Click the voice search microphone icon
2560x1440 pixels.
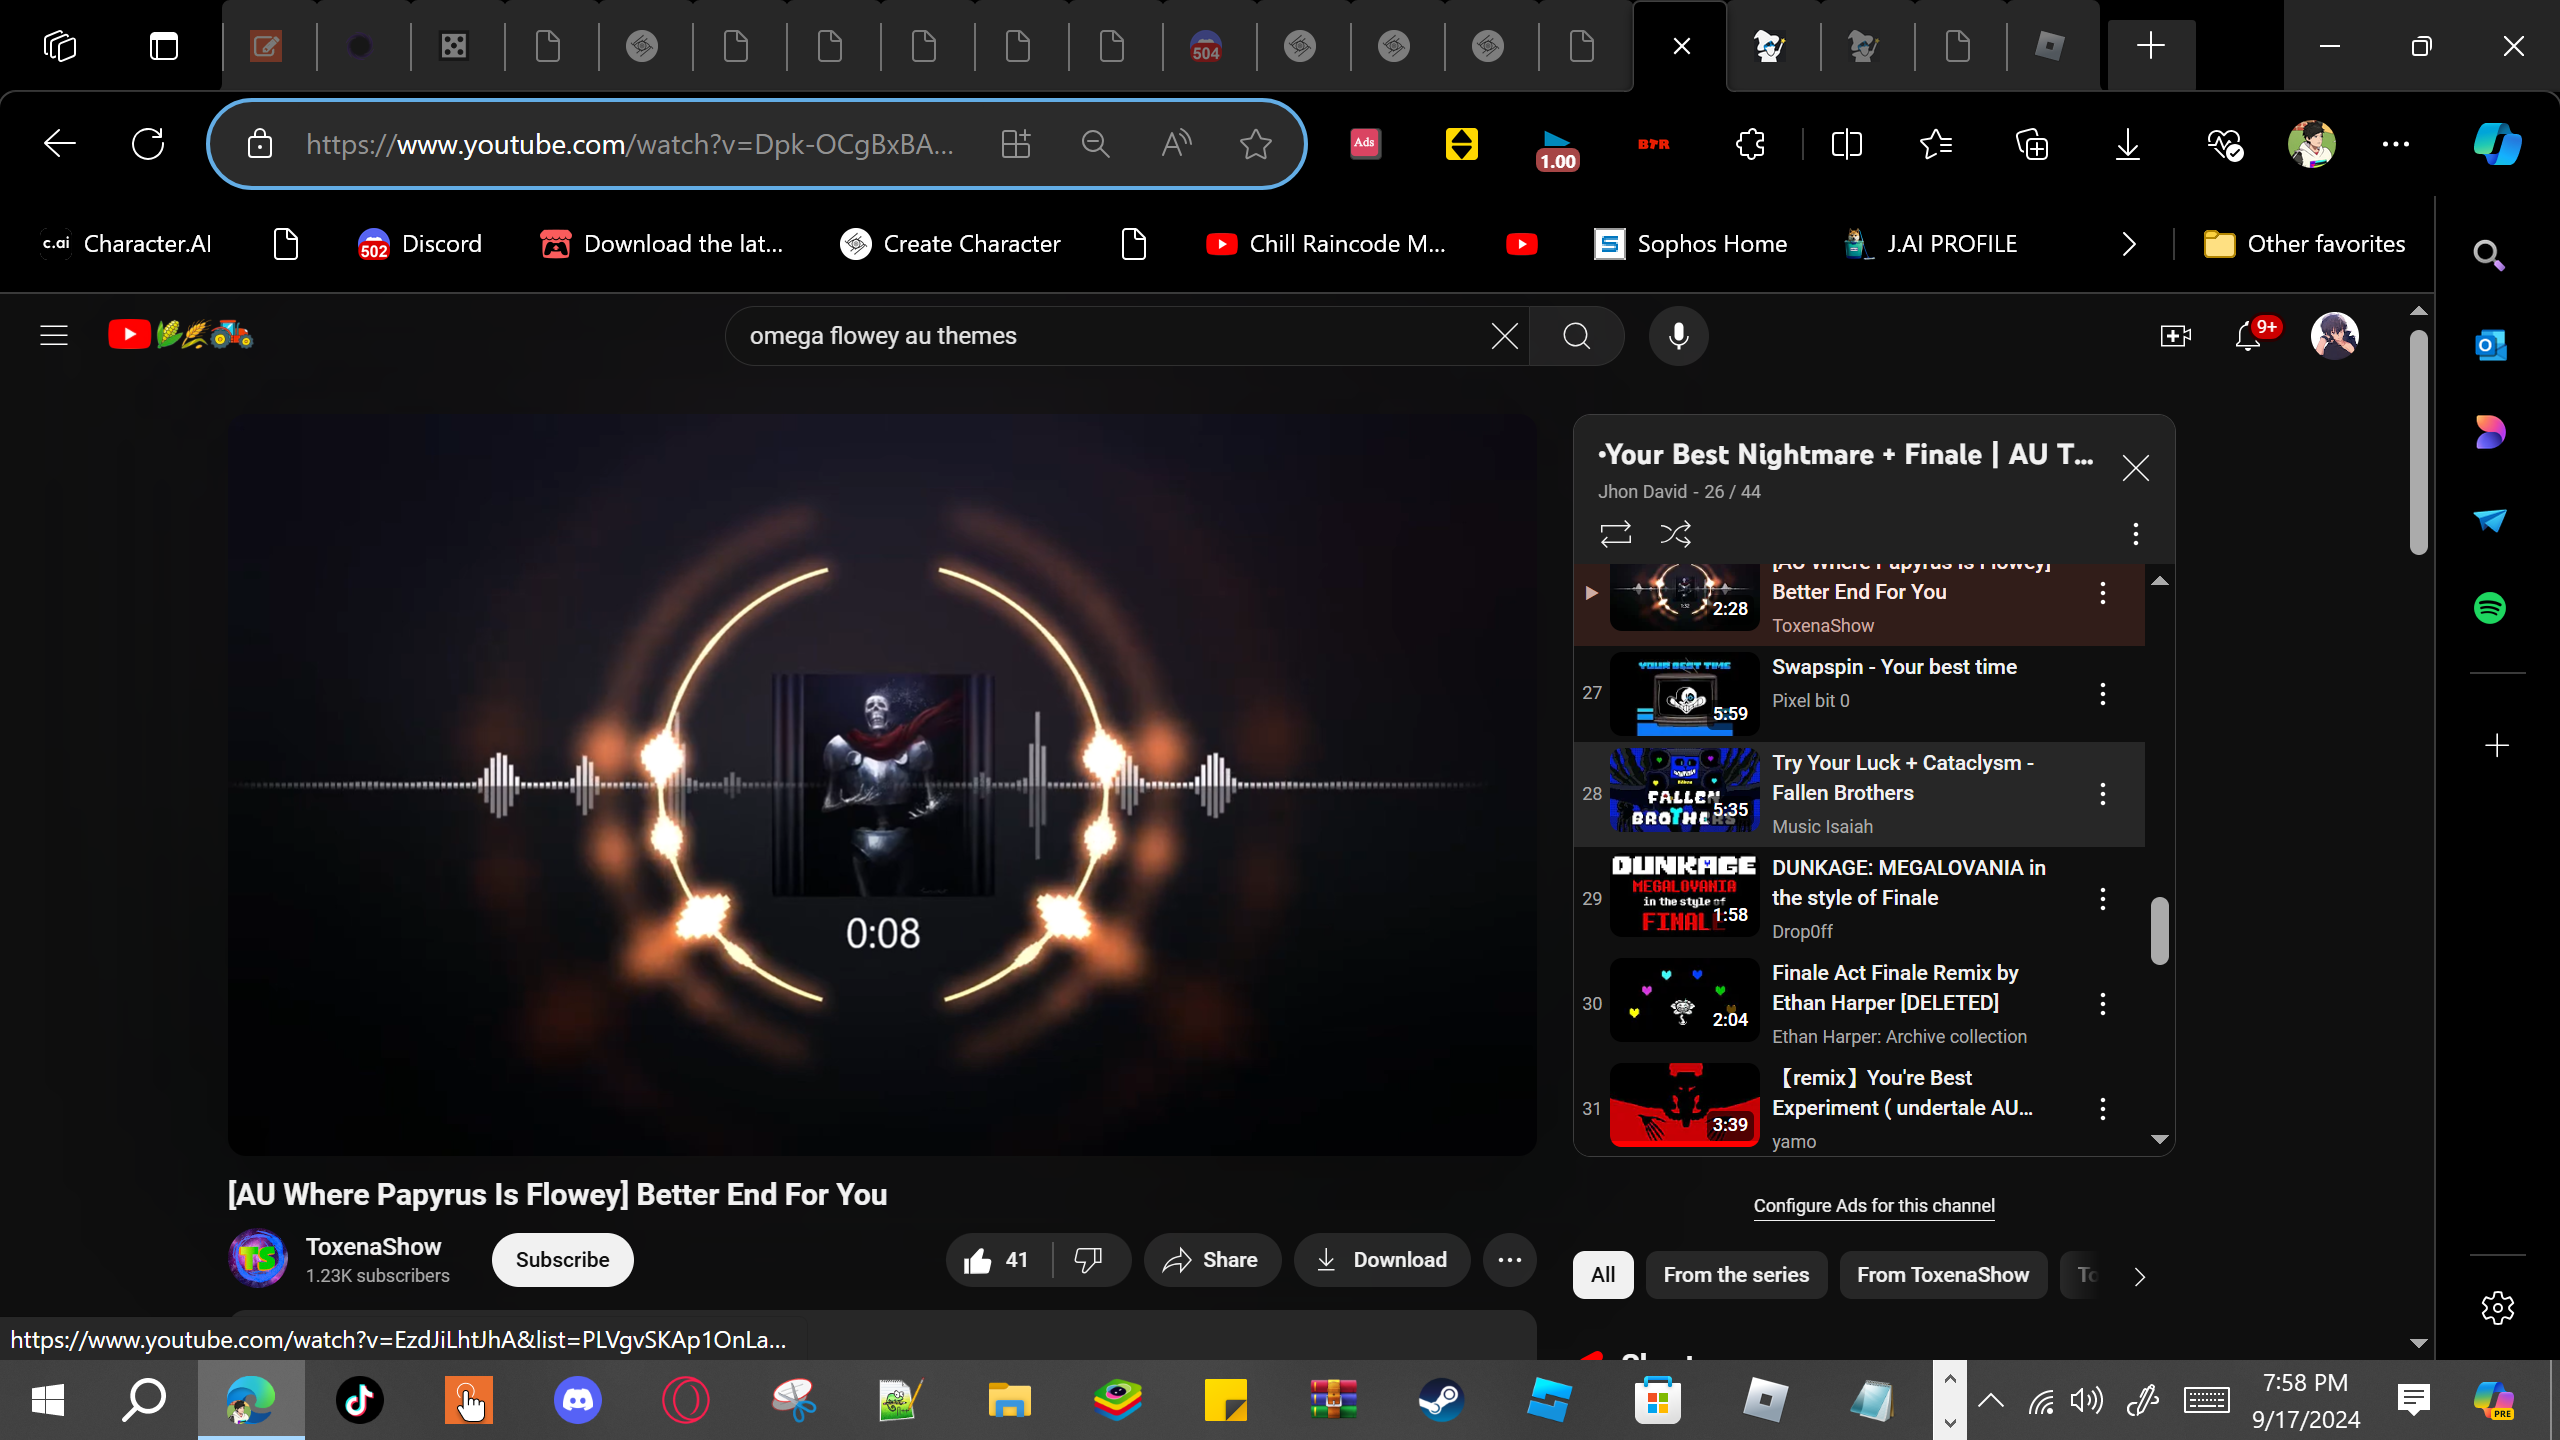tap(1678, 336)
